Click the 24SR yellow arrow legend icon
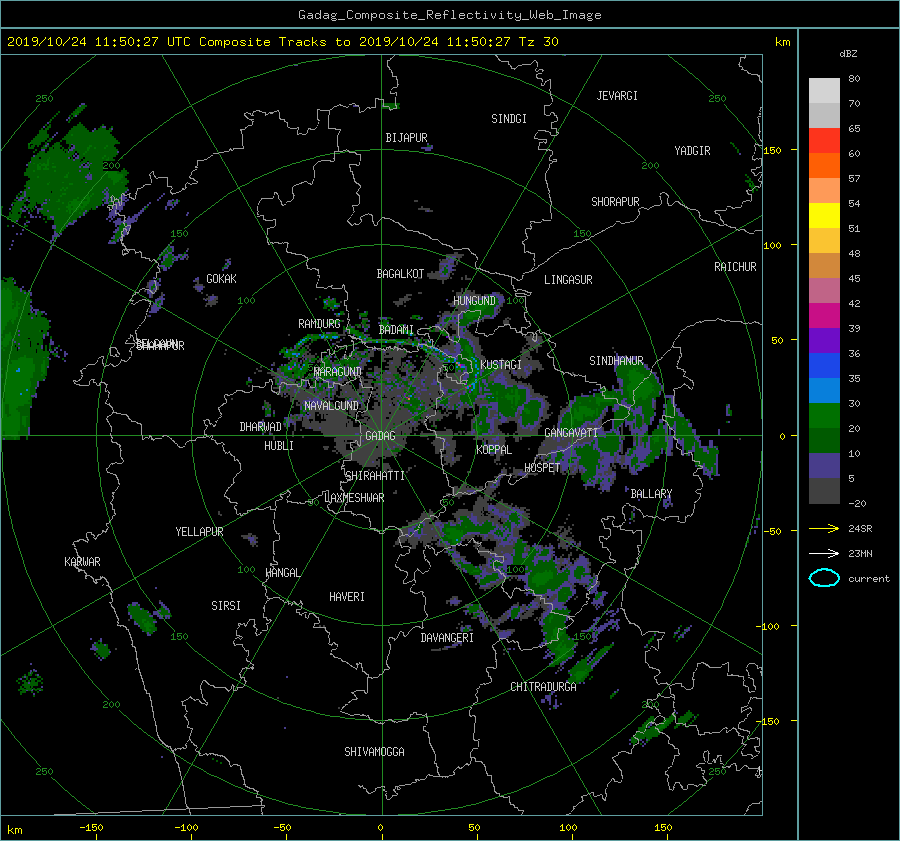 click(824, 528)
